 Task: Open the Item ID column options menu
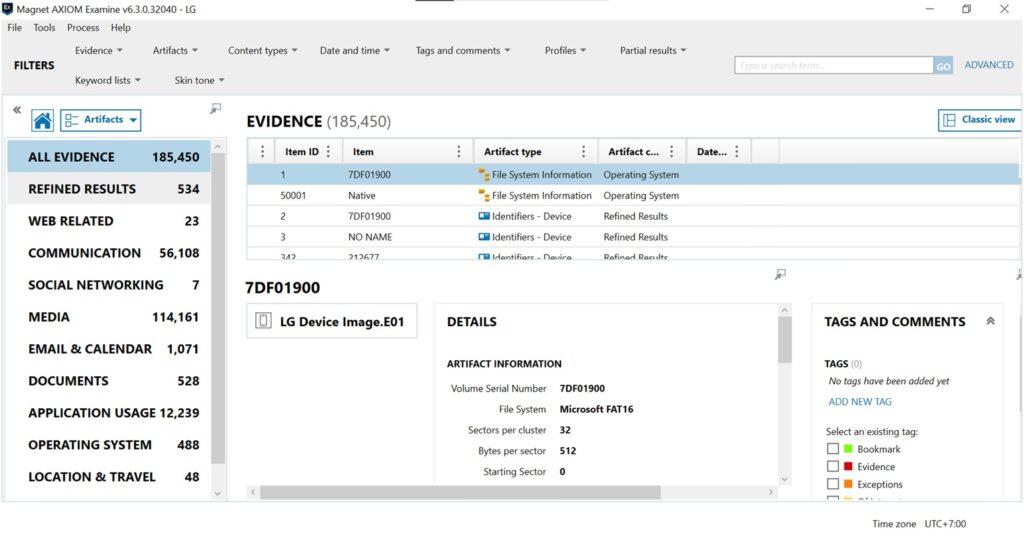pyautogui.click(x=328, y=151)
